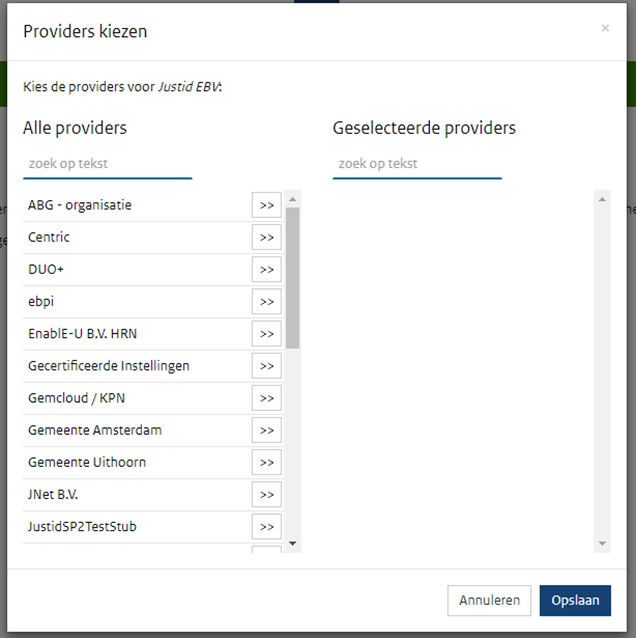The image size is (636, 638).
Task: Click up arrow of Geselecteerde providers scrollbar
Action: (x=602, y=199)
